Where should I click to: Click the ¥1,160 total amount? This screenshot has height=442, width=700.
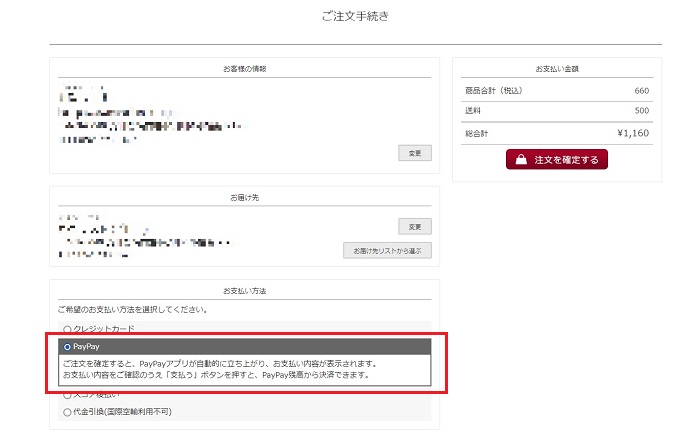(x=633, y=131)
